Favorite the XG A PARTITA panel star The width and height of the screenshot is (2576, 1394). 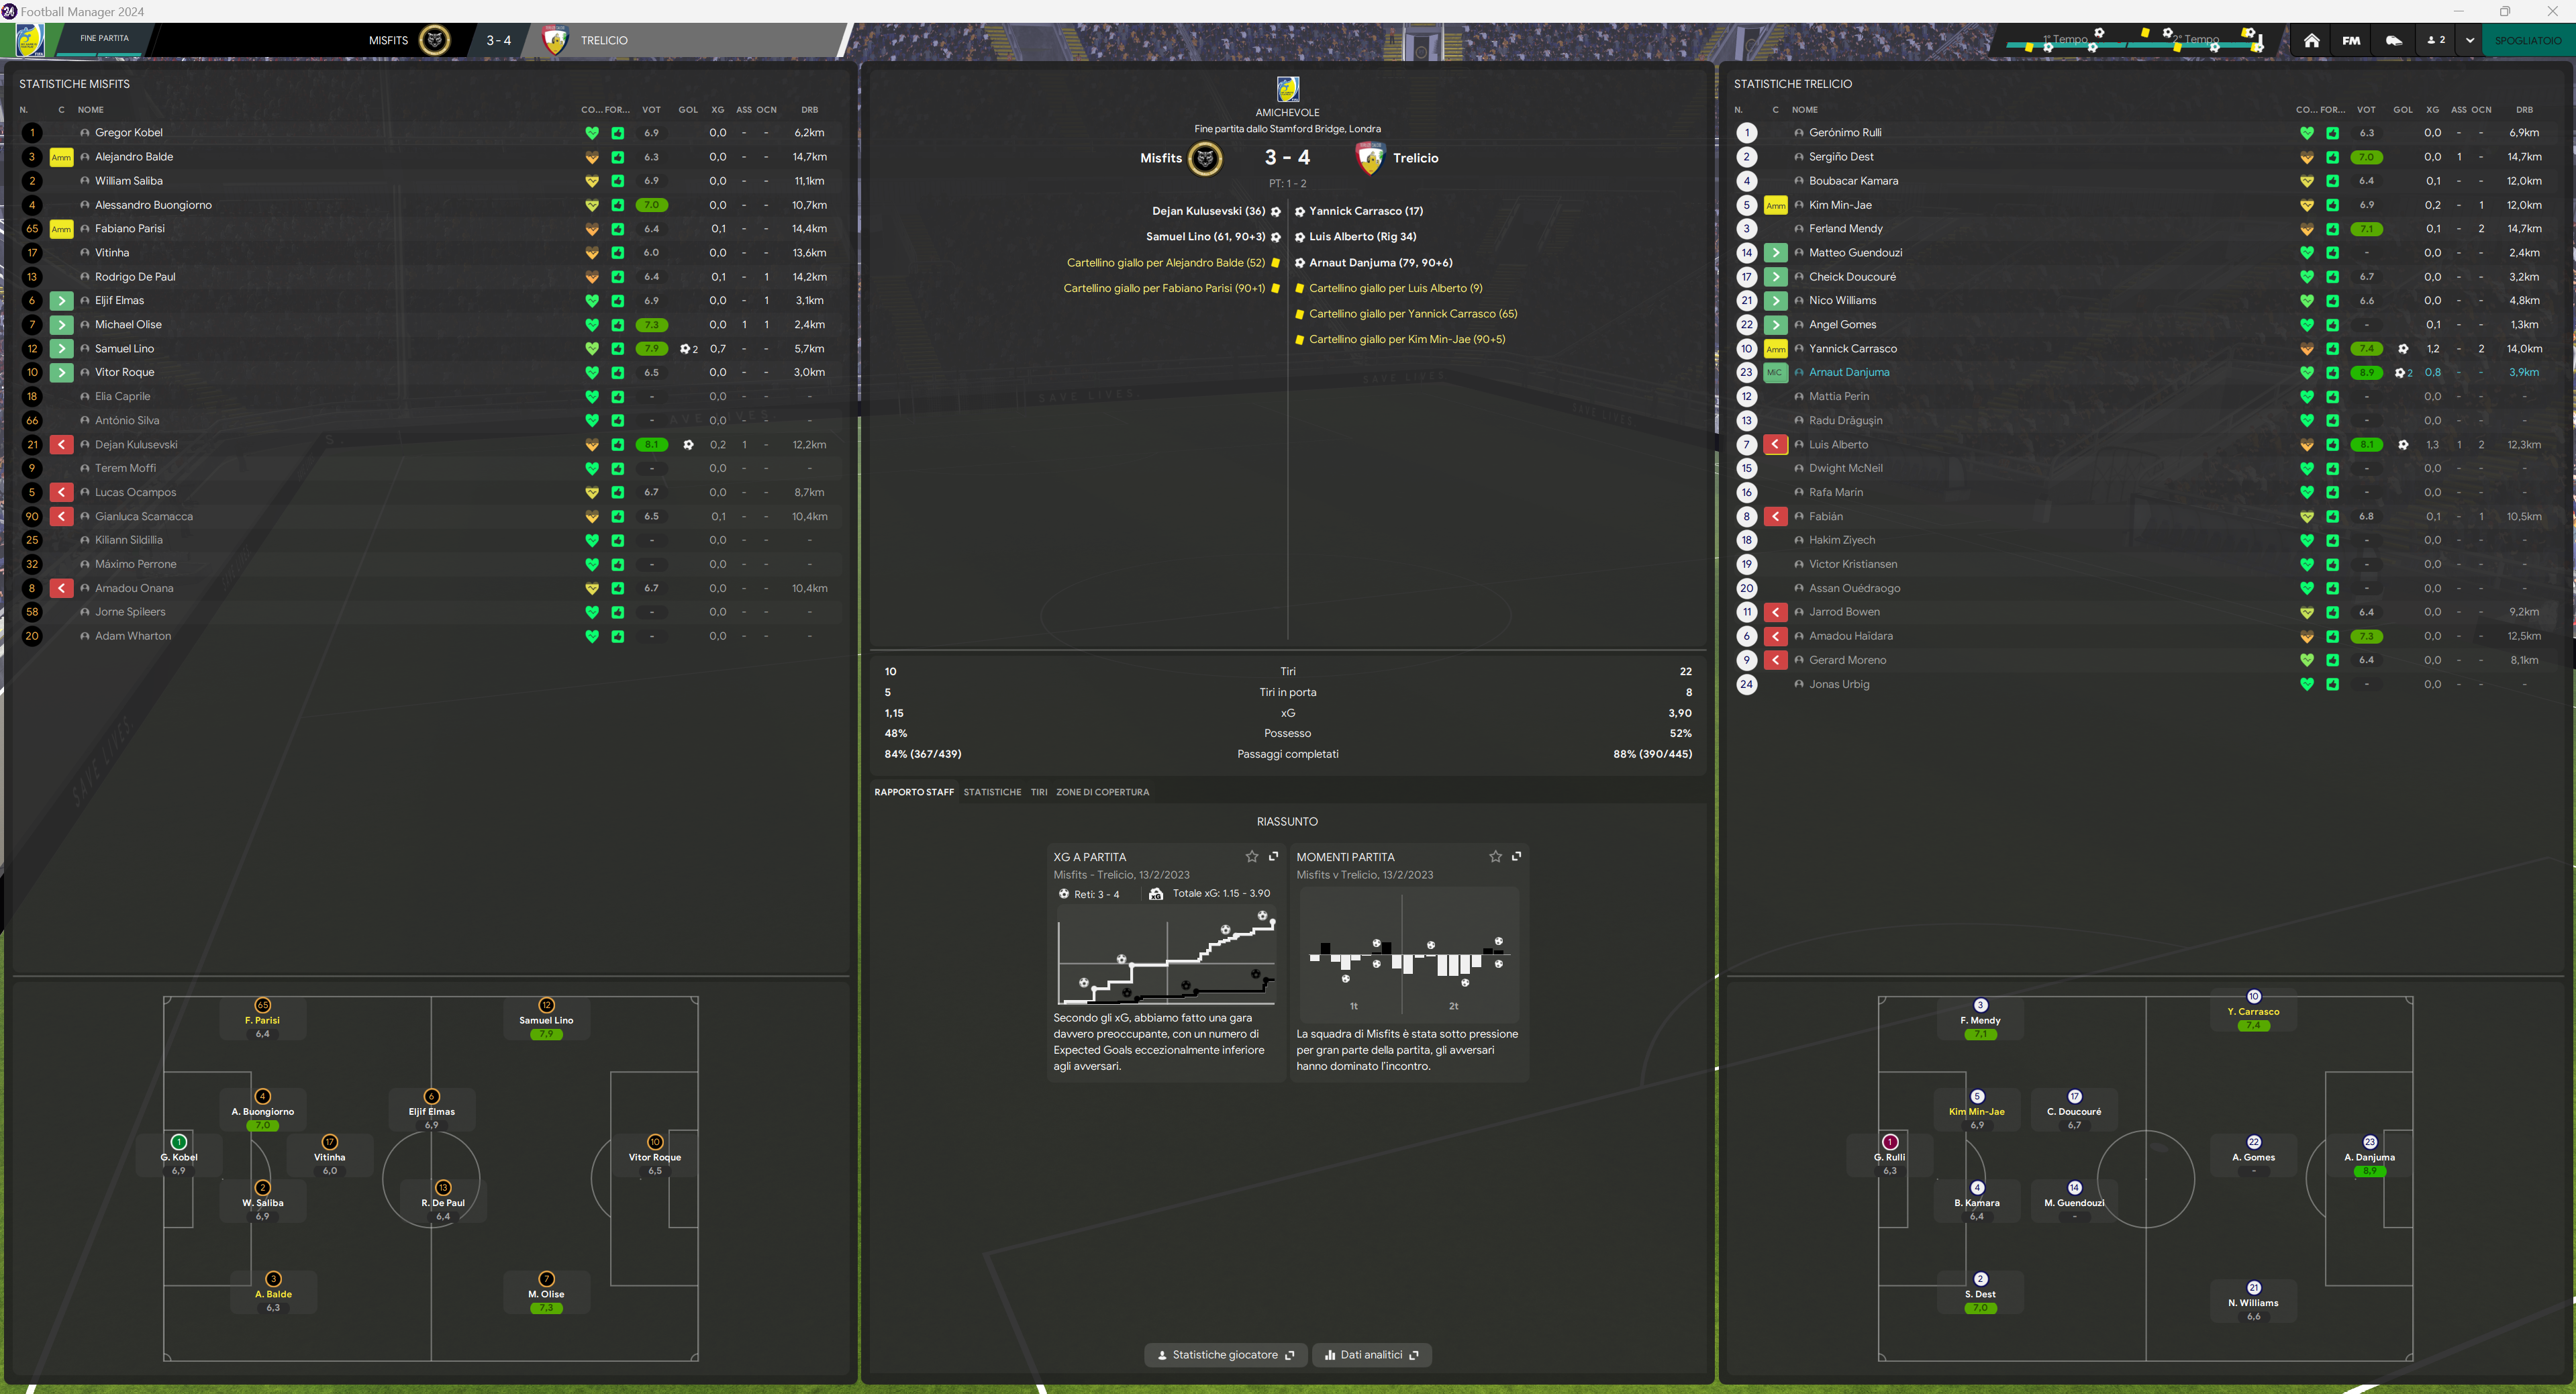point(1251,856)
